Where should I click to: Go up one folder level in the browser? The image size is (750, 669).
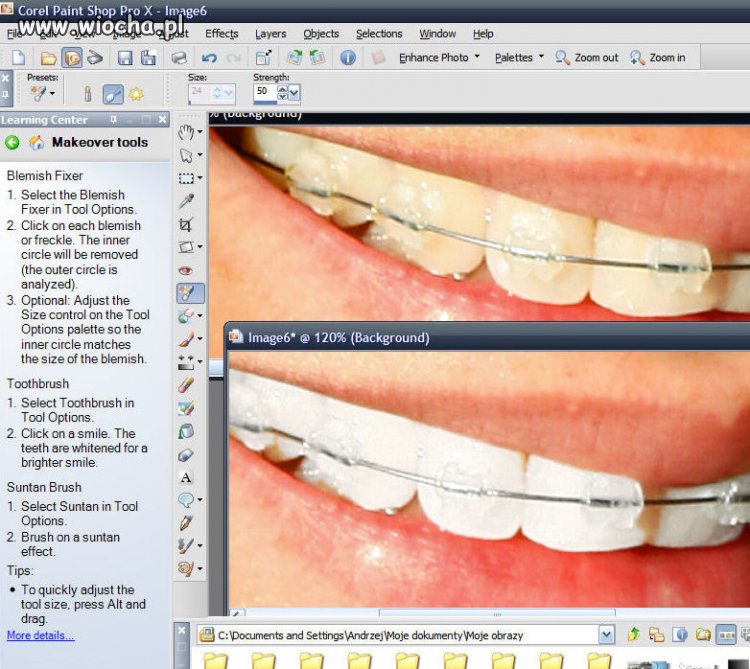[x=634, y=635]
